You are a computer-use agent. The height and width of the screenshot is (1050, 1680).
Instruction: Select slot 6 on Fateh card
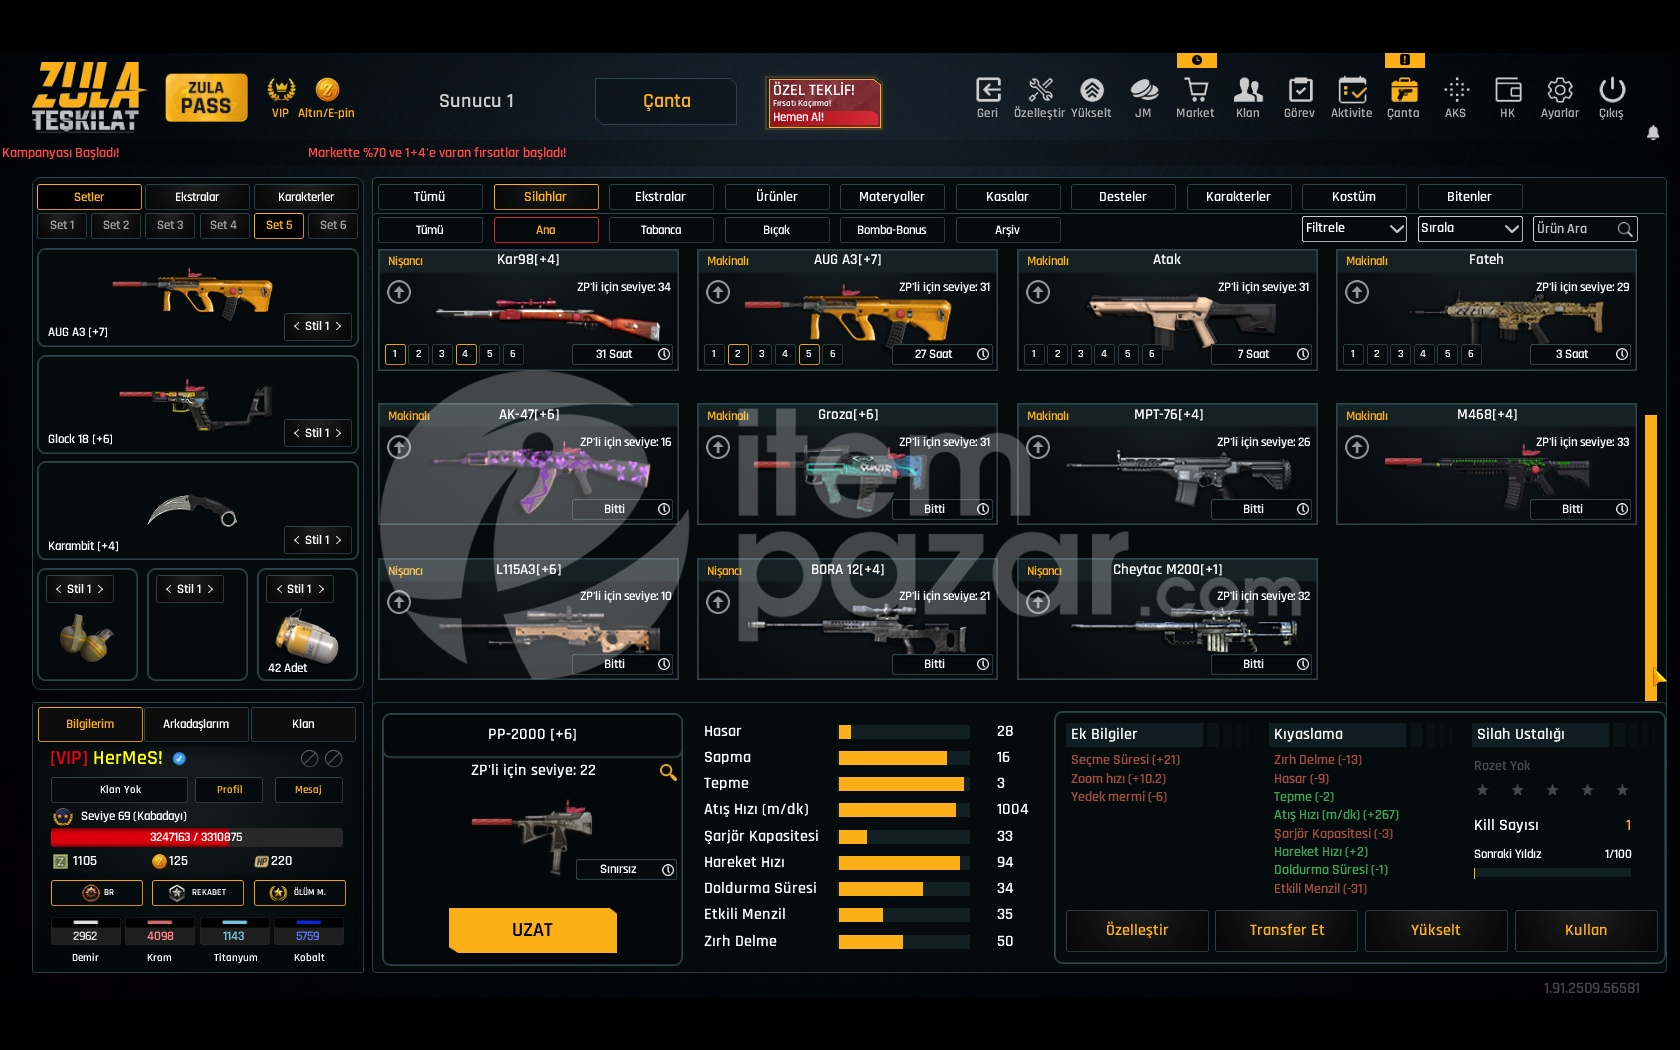tap(1471, 354)
